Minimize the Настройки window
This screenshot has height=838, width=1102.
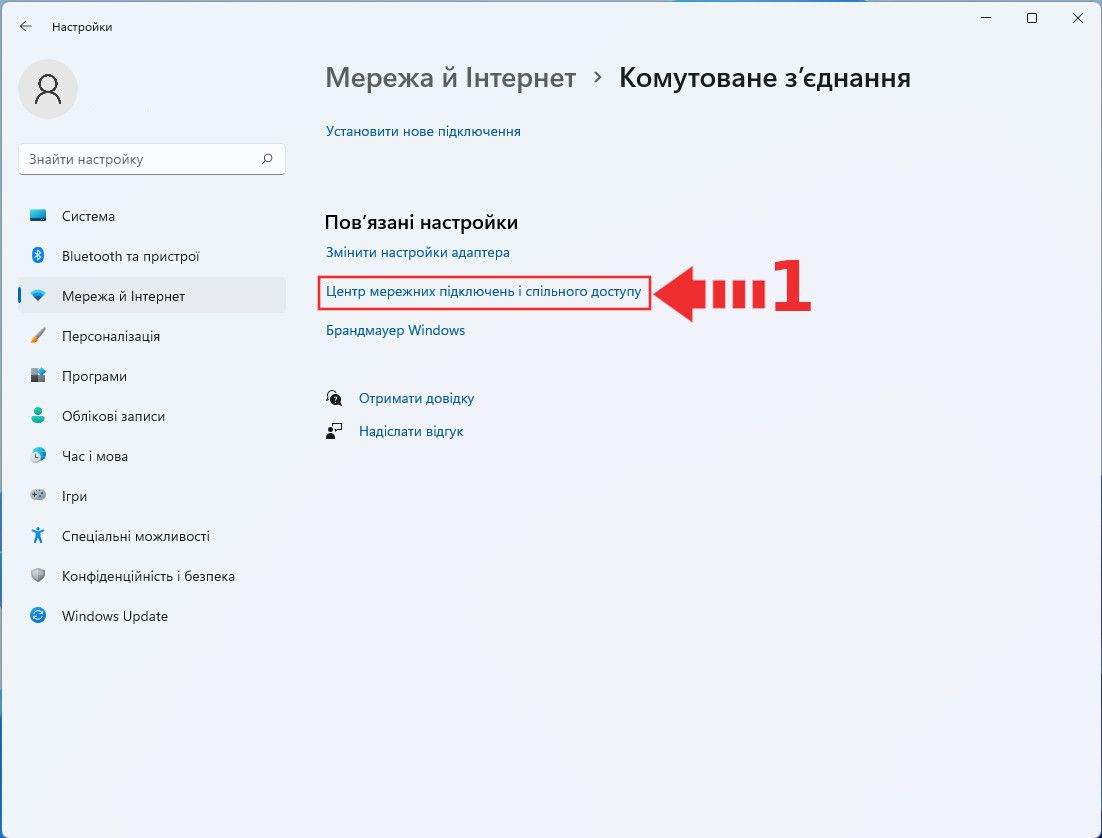986,18
